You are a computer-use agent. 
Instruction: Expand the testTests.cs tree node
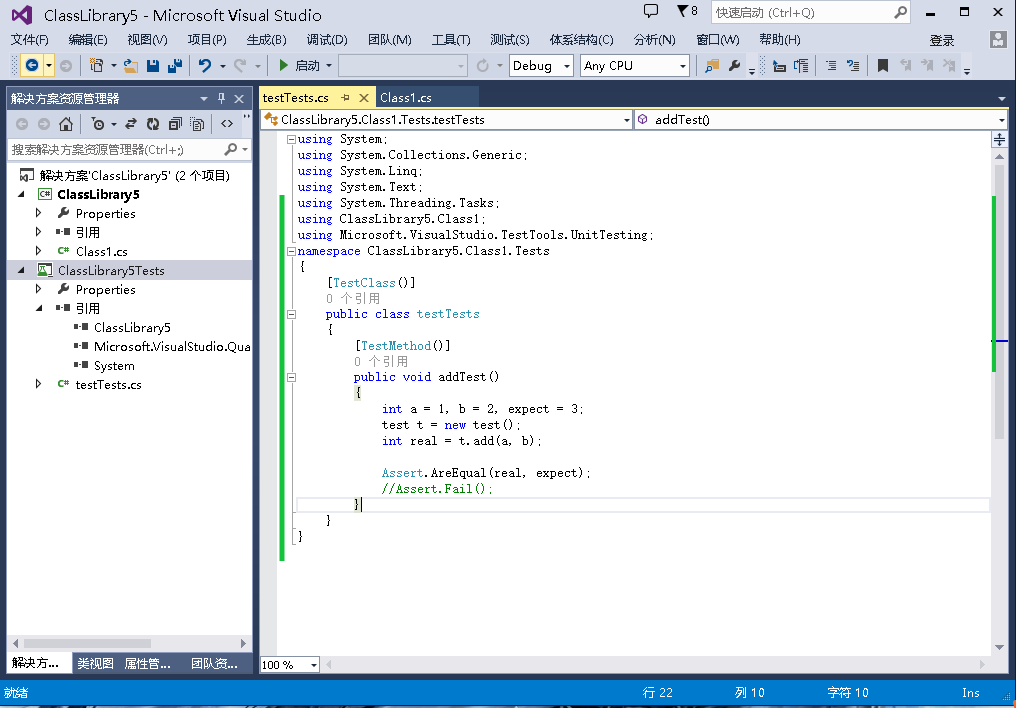(x=38, y=384)
